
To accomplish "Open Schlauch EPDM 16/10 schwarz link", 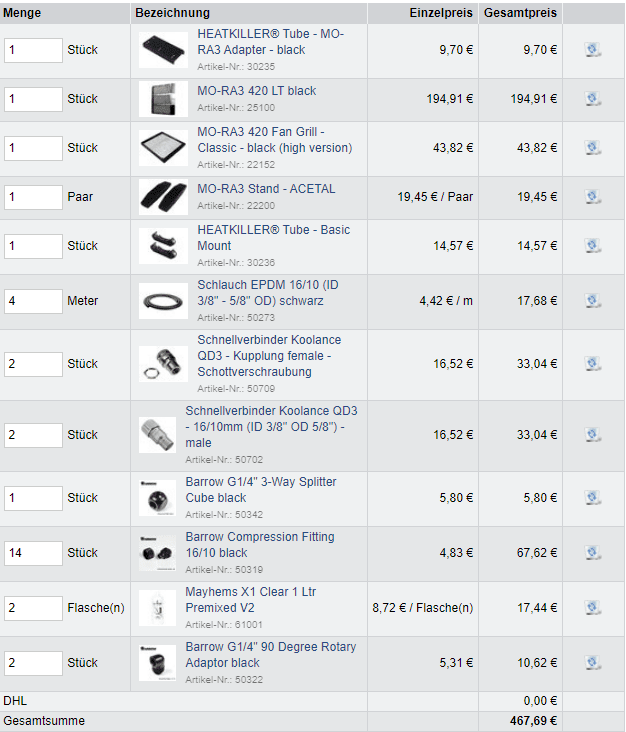I will 267,293.
